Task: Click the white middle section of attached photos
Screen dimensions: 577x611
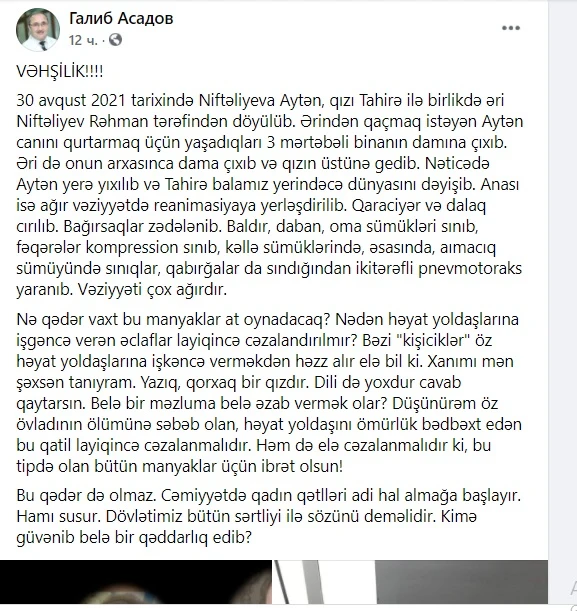Action: pos(323,582)
